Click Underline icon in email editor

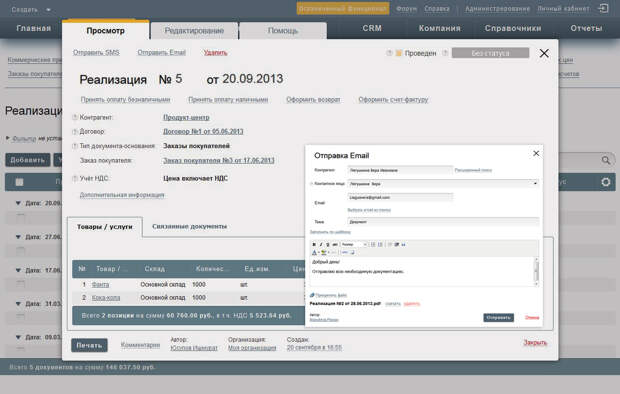point(327,244)
